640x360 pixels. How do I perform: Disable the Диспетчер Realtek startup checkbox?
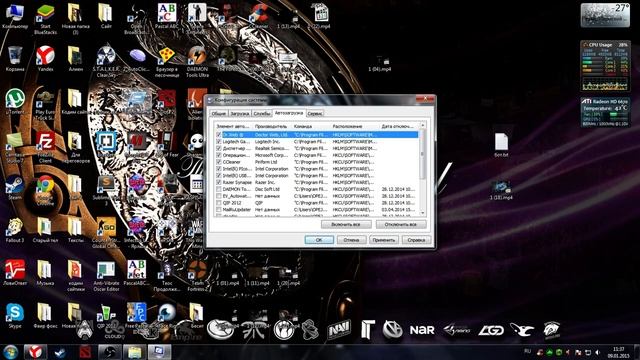click(x=219, y=148)
